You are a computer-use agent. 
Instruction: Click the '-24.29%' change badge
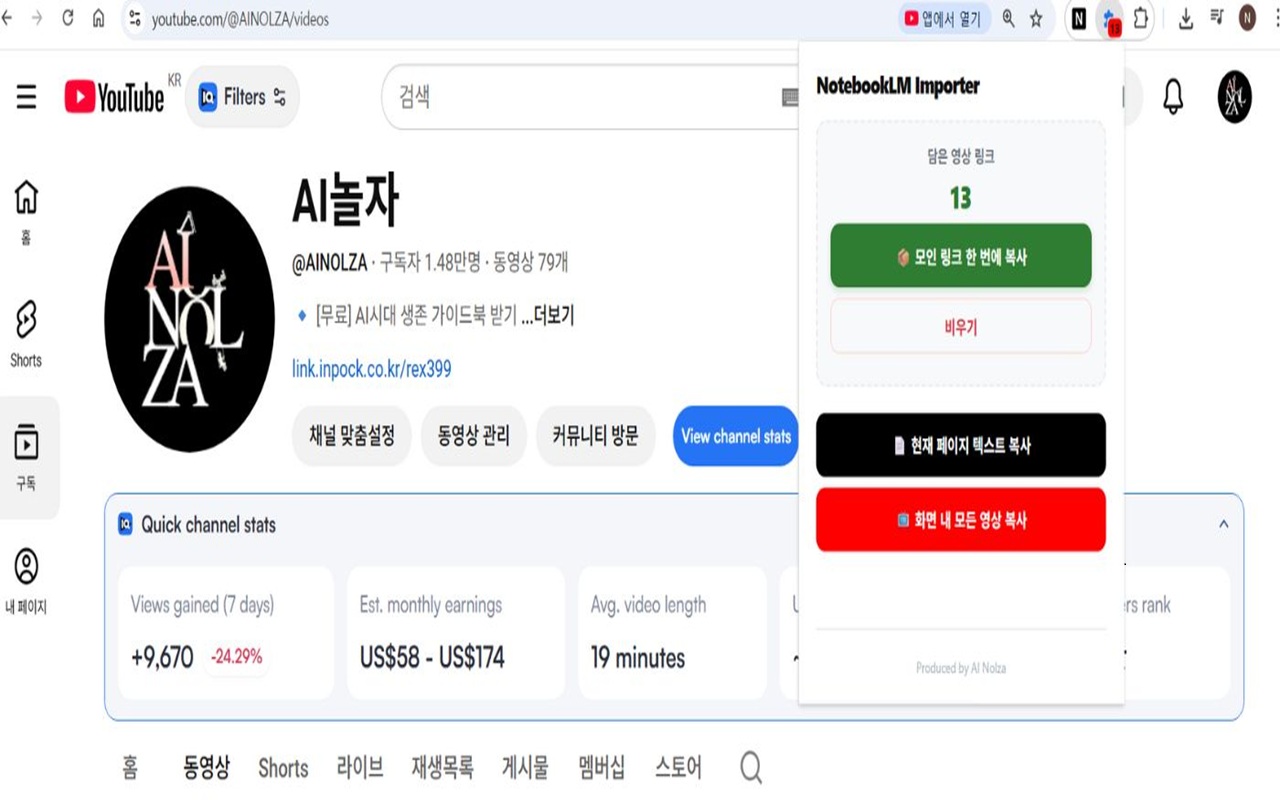tap(236, 657)
